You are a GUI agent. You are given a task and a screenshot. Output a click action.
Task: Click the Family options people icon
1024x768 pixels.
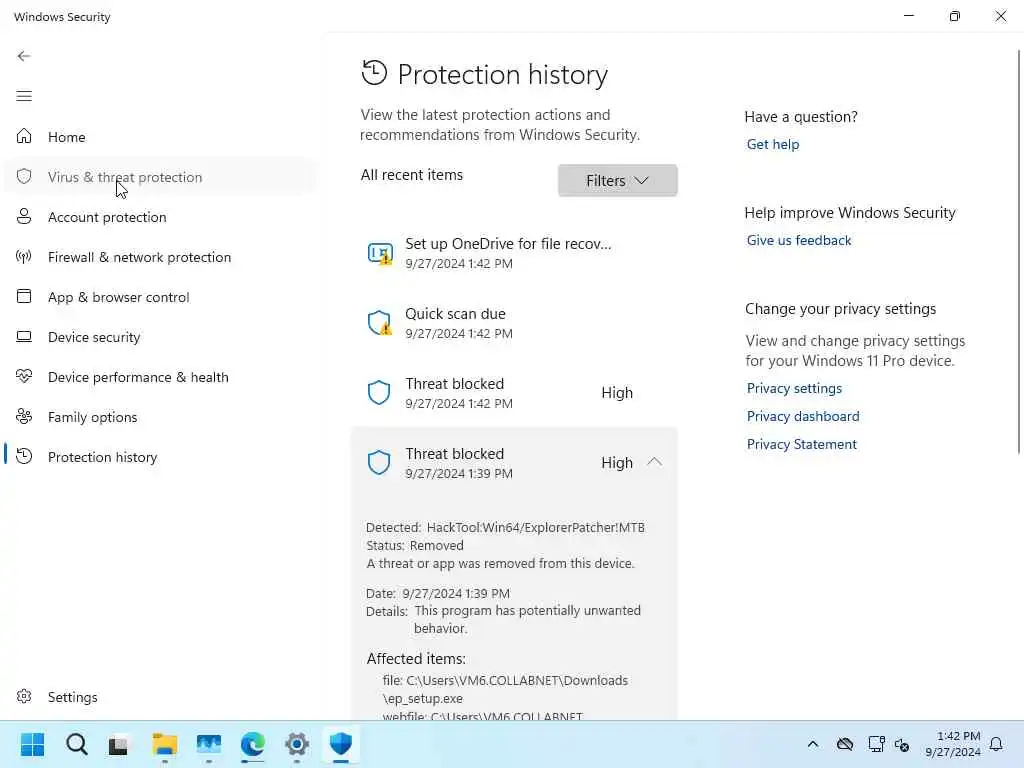click(24, 417)
